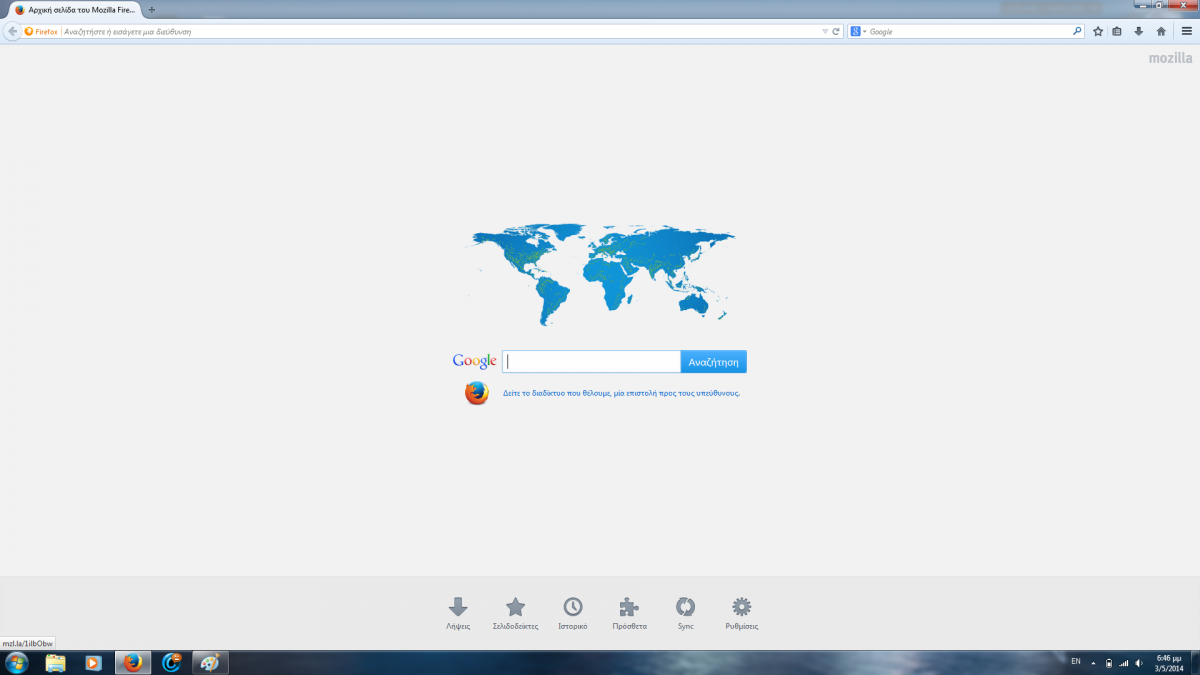Screen dimensions: 1200x675
Task: Show hidden tray icons arrow
Action: click(x=1094, y=662)
